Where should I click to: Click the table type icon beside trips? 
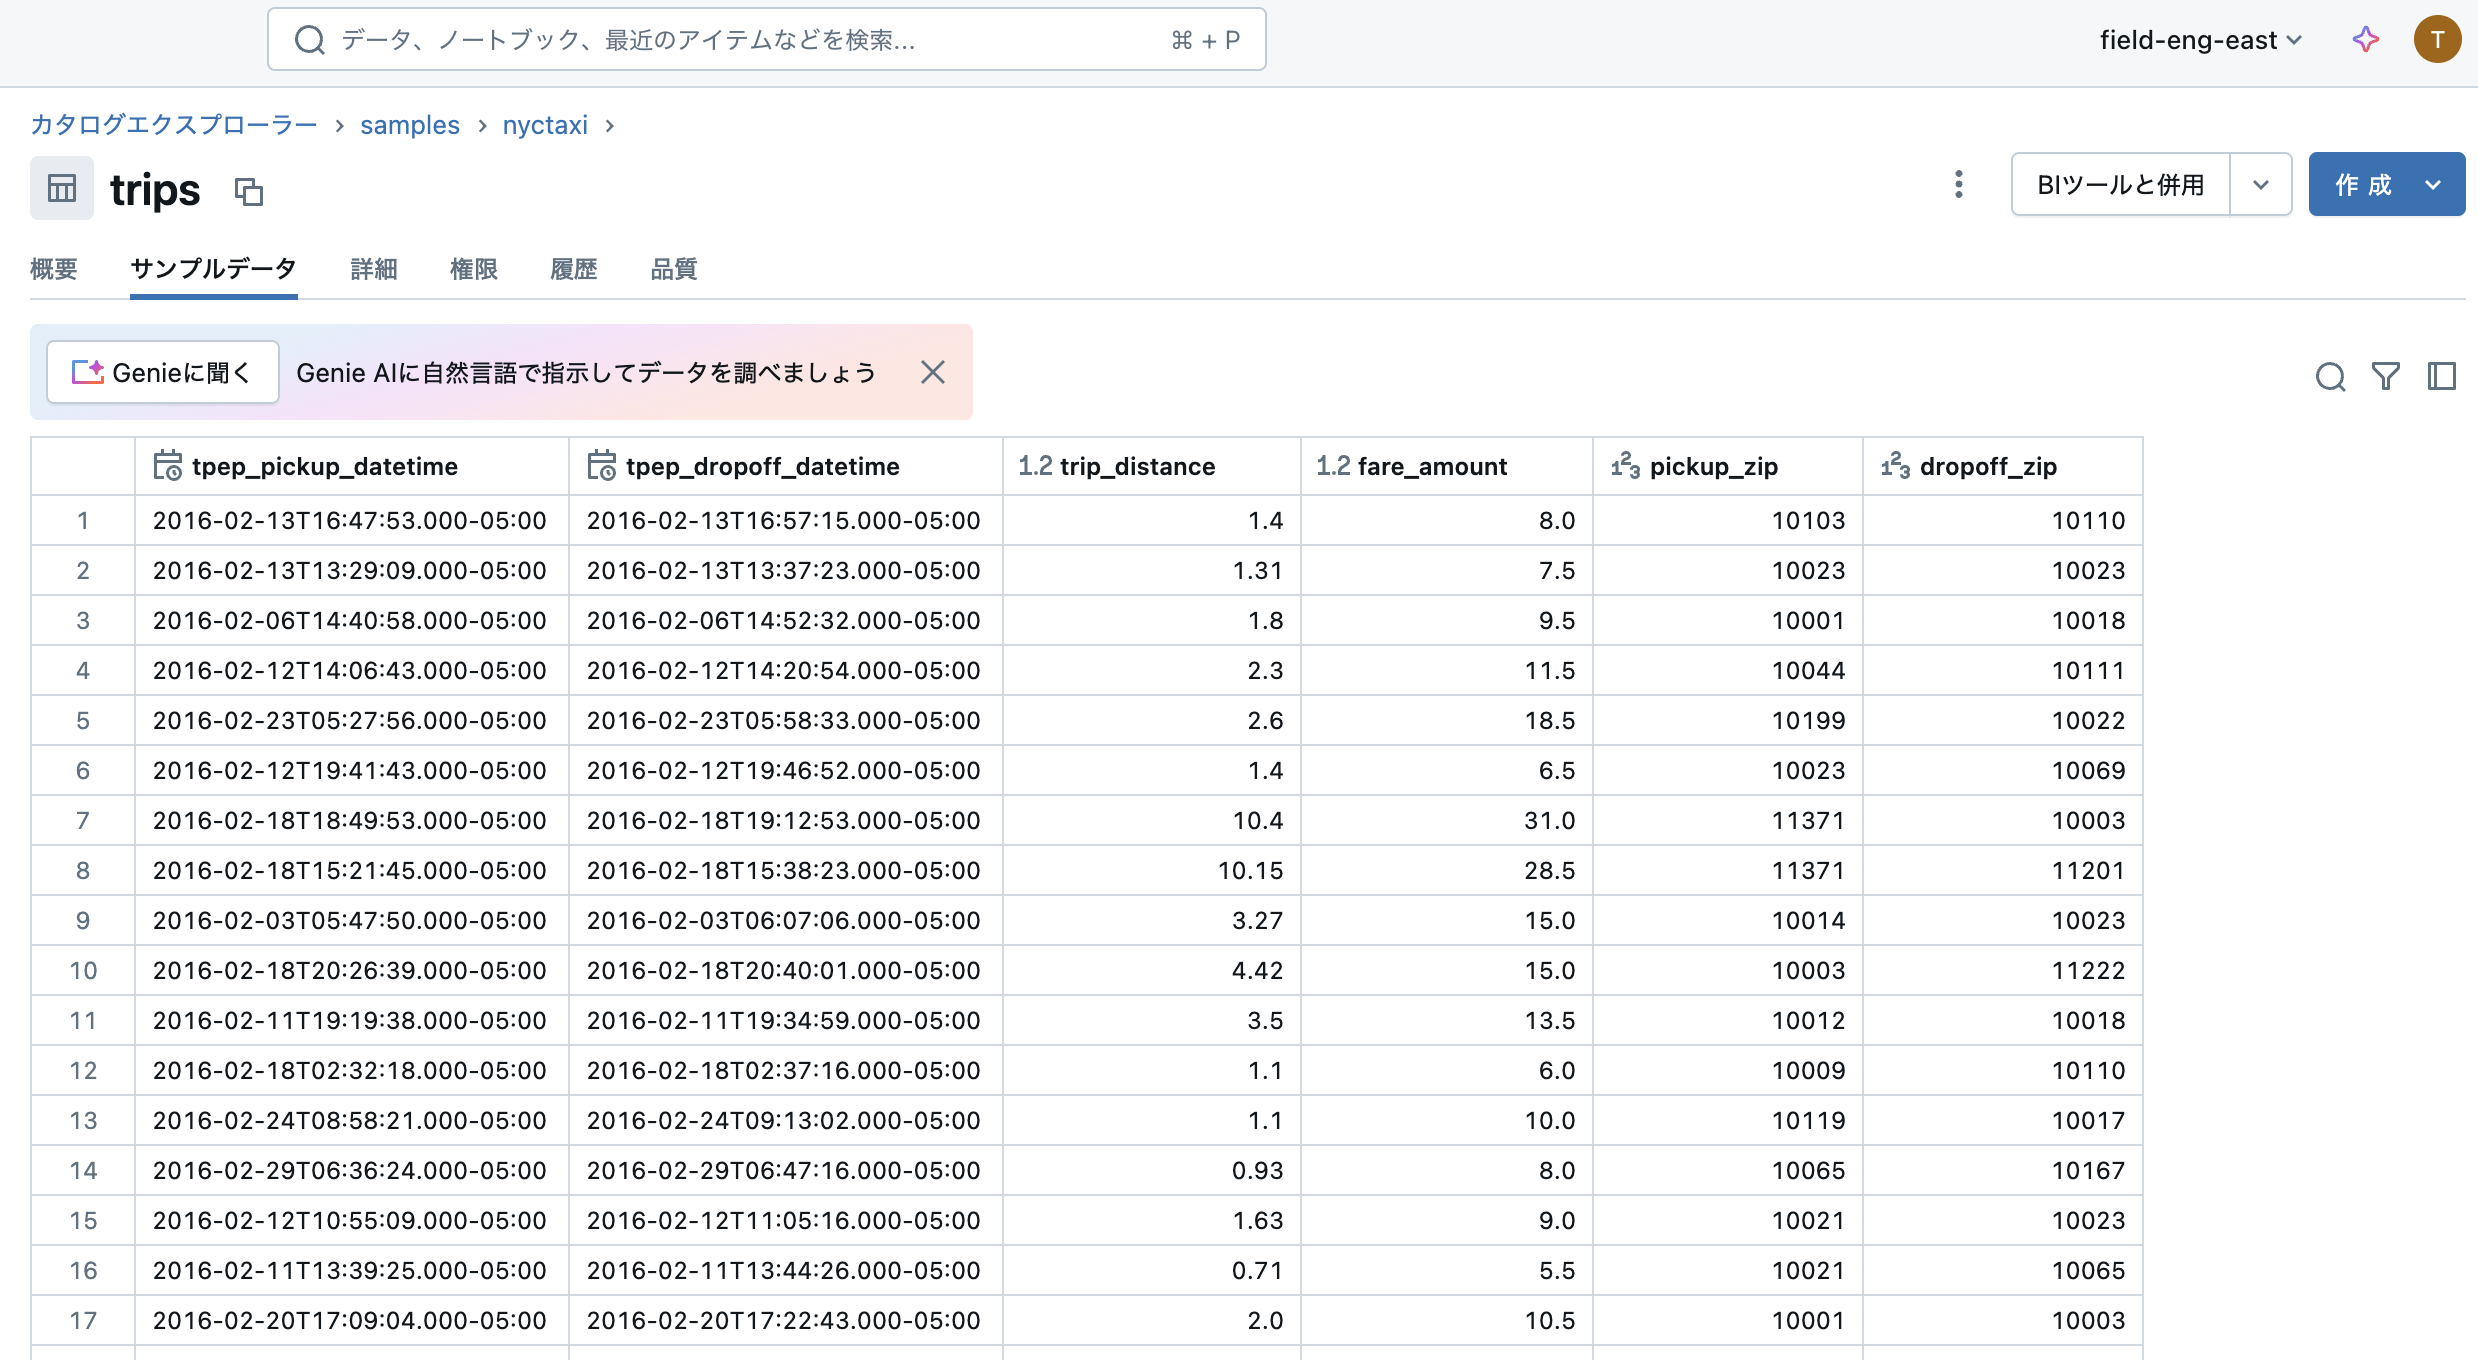pos(61,188)
